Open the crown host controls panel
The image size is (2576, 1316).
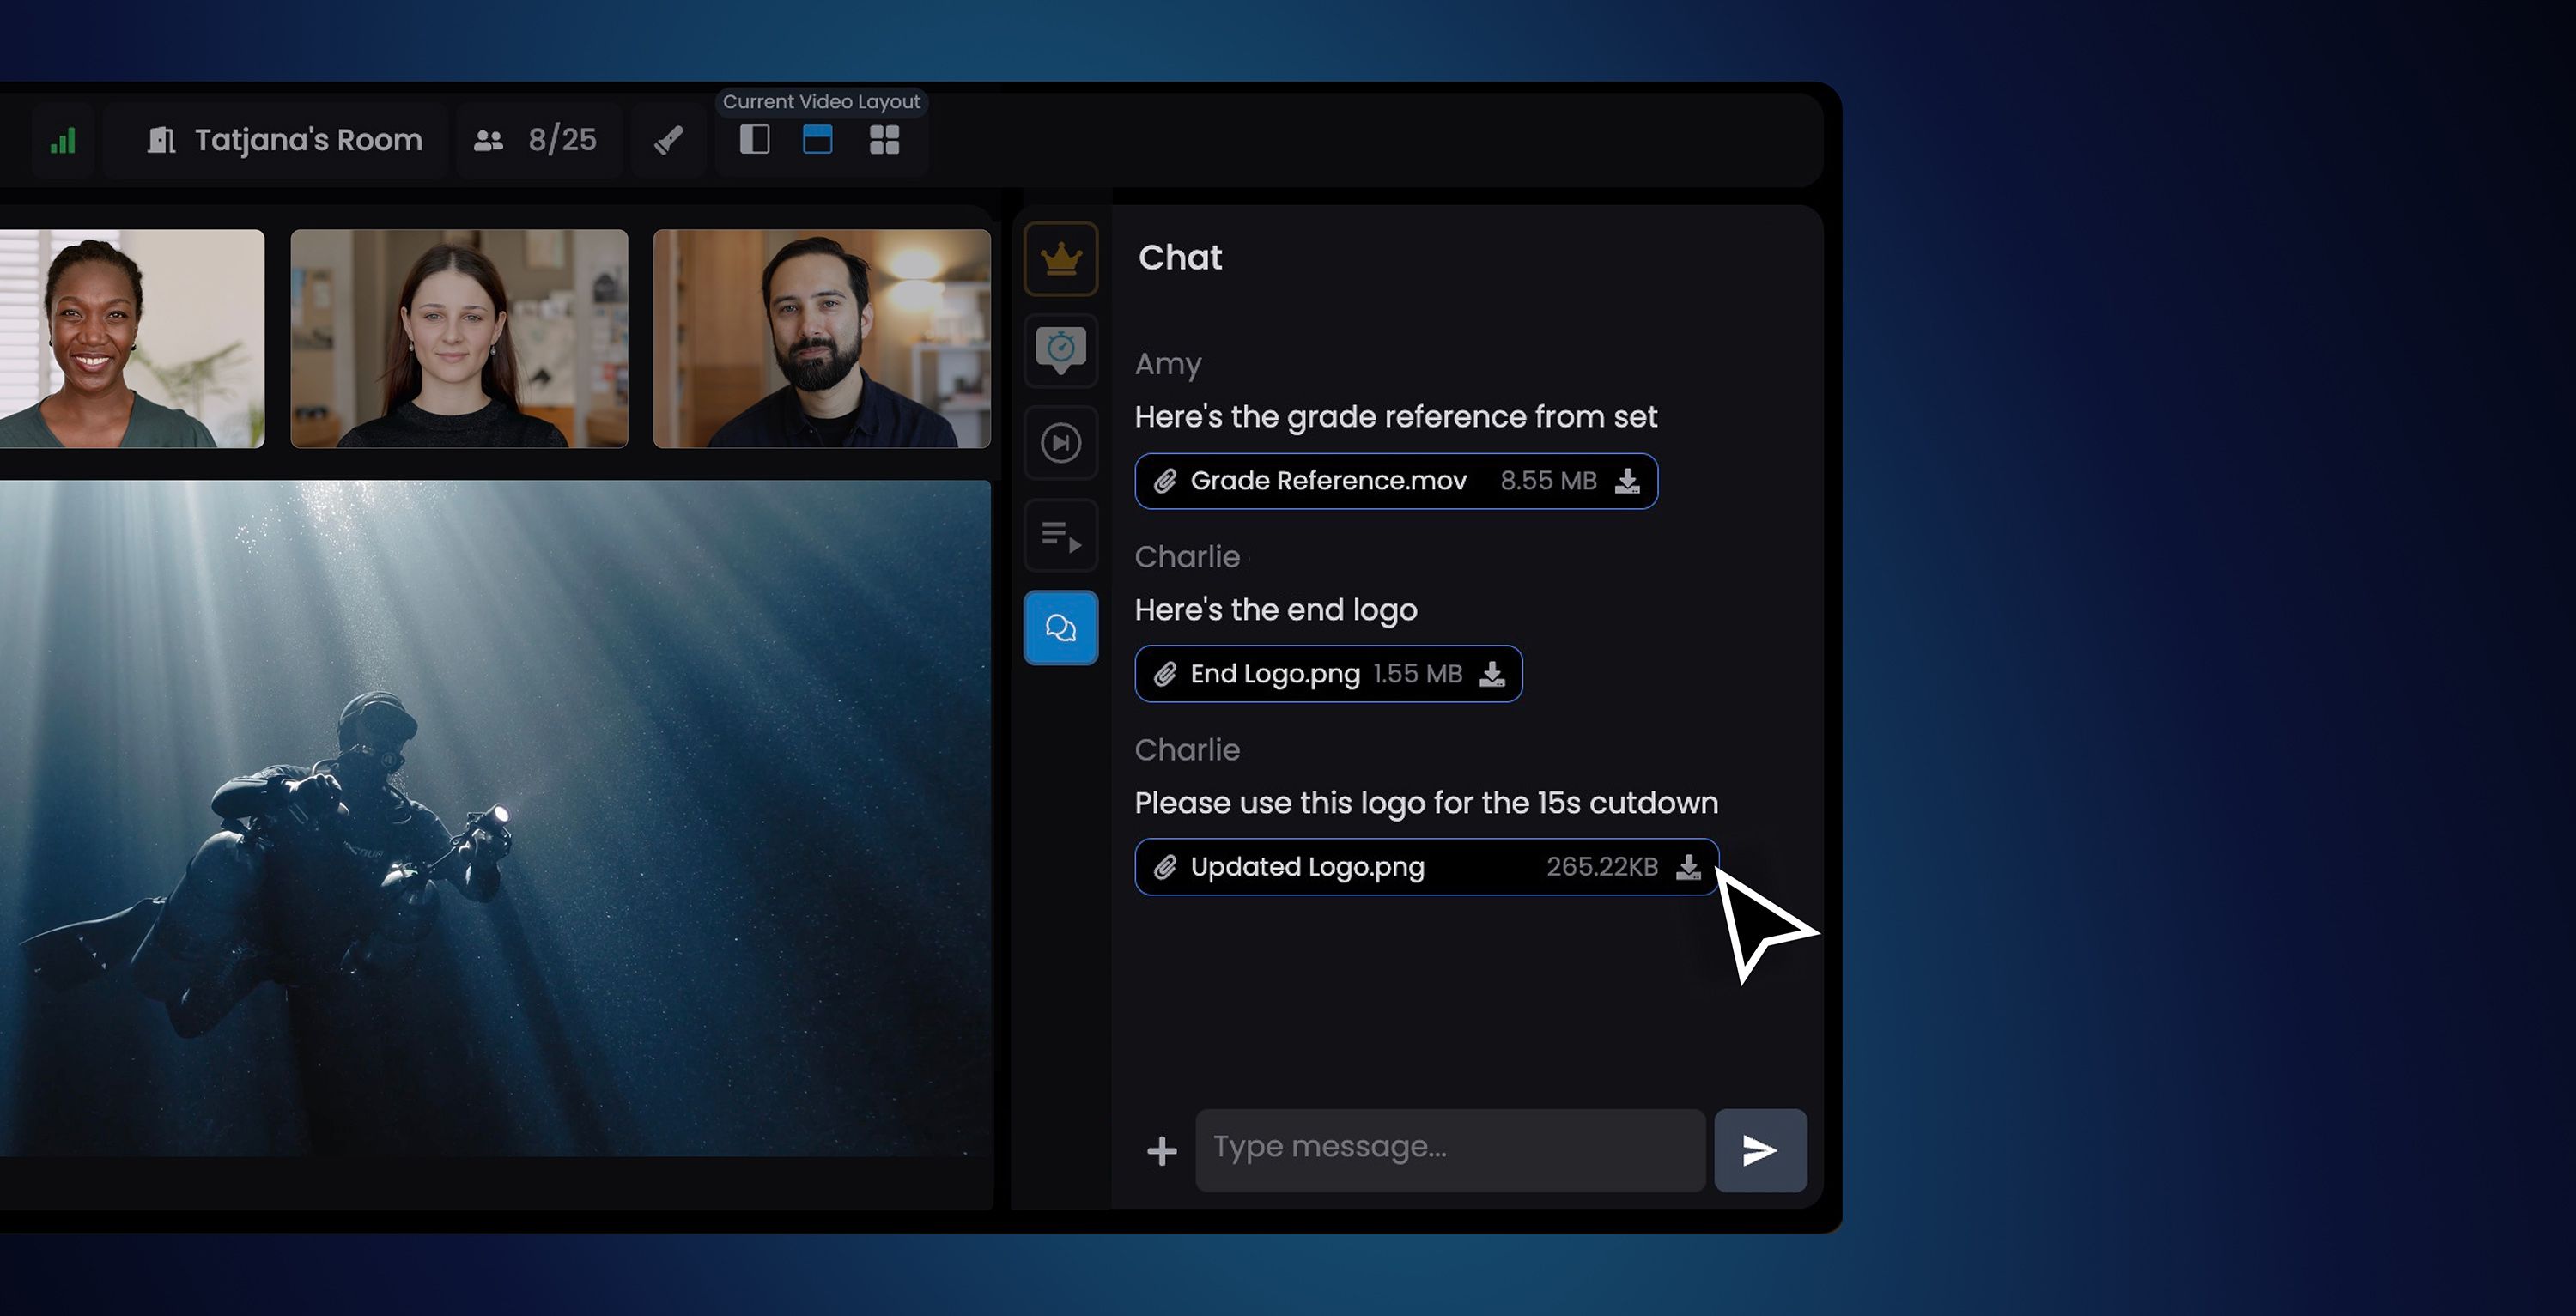tap(1060, 259)
